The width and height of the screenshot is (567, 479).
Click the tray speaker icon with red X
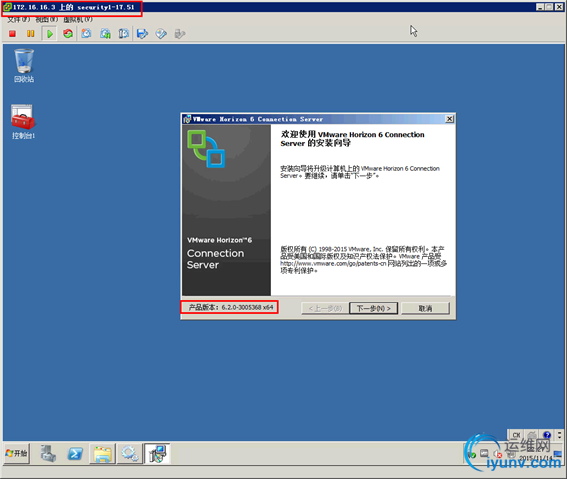pyautogui.click(x=498, y=454)
